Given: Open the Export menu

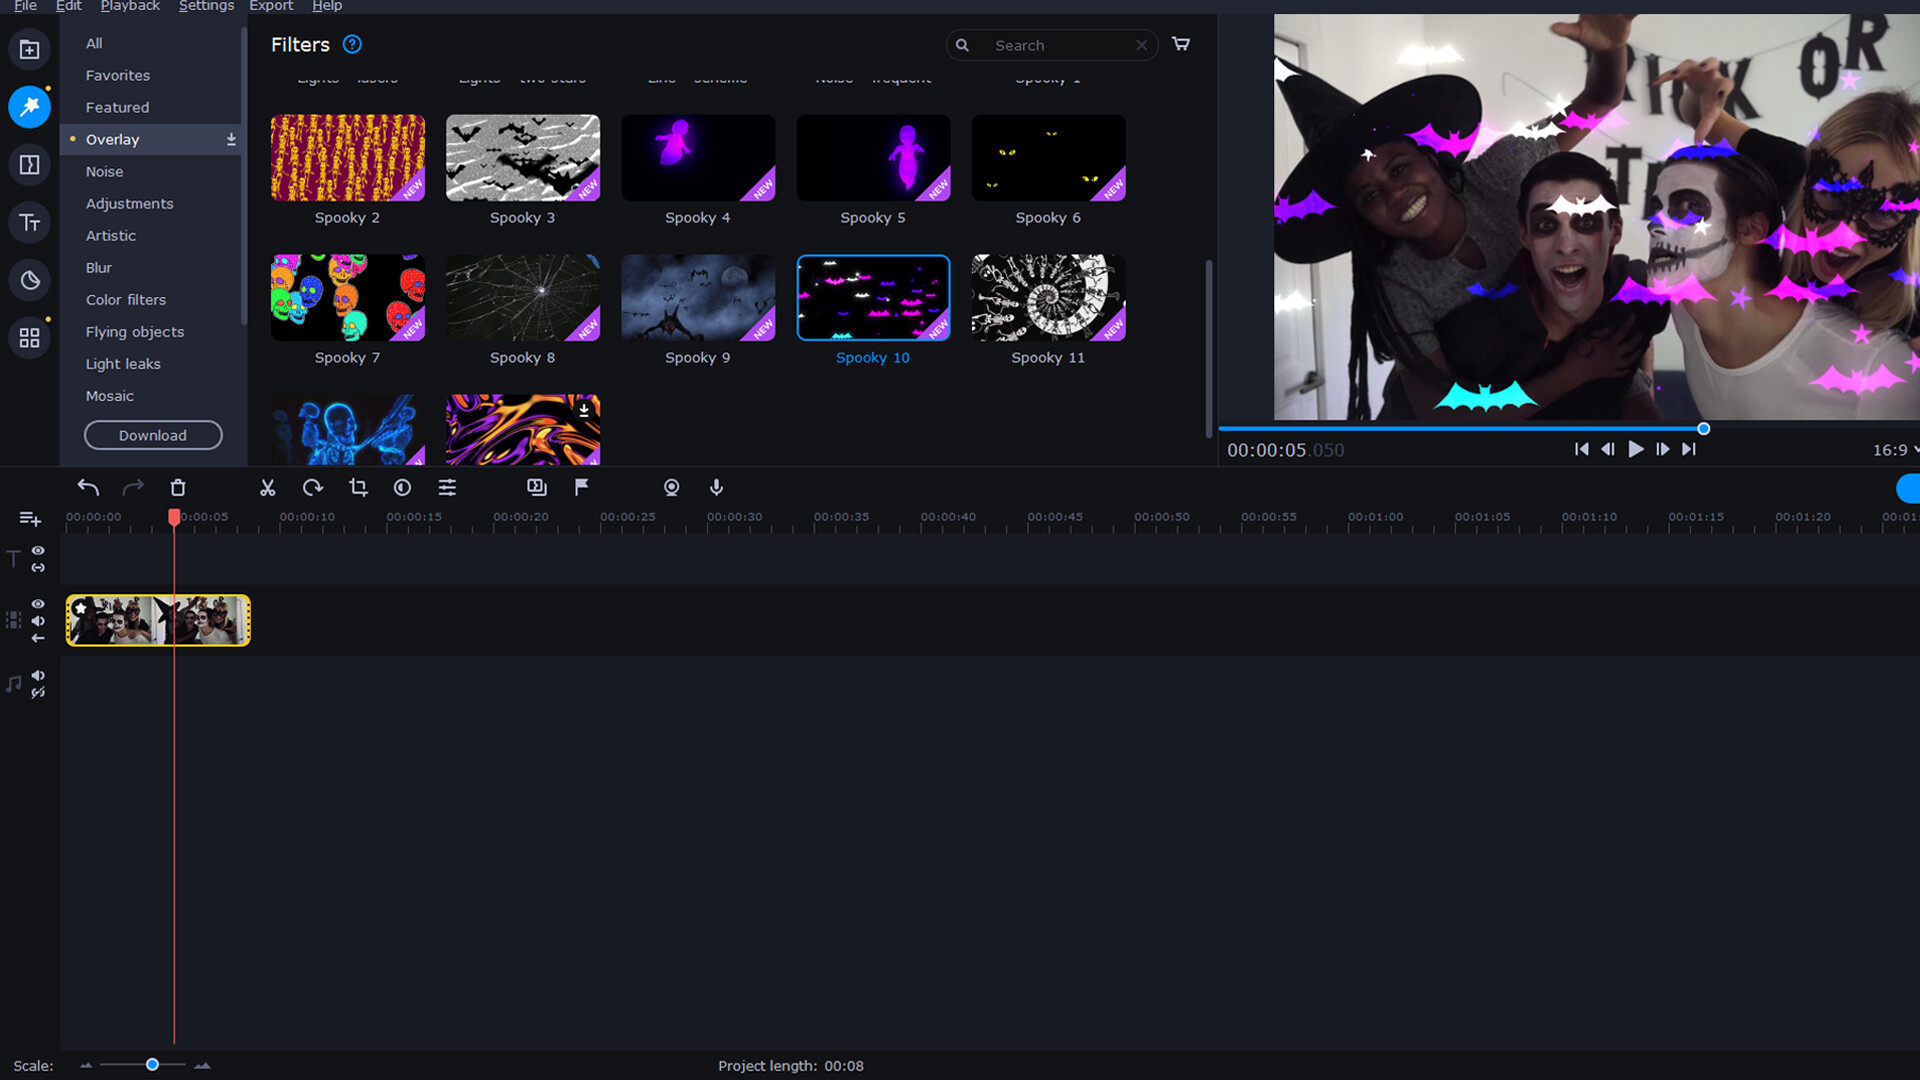Looking at the screenshot, I should pyautogui.click(x=270, y=6).
